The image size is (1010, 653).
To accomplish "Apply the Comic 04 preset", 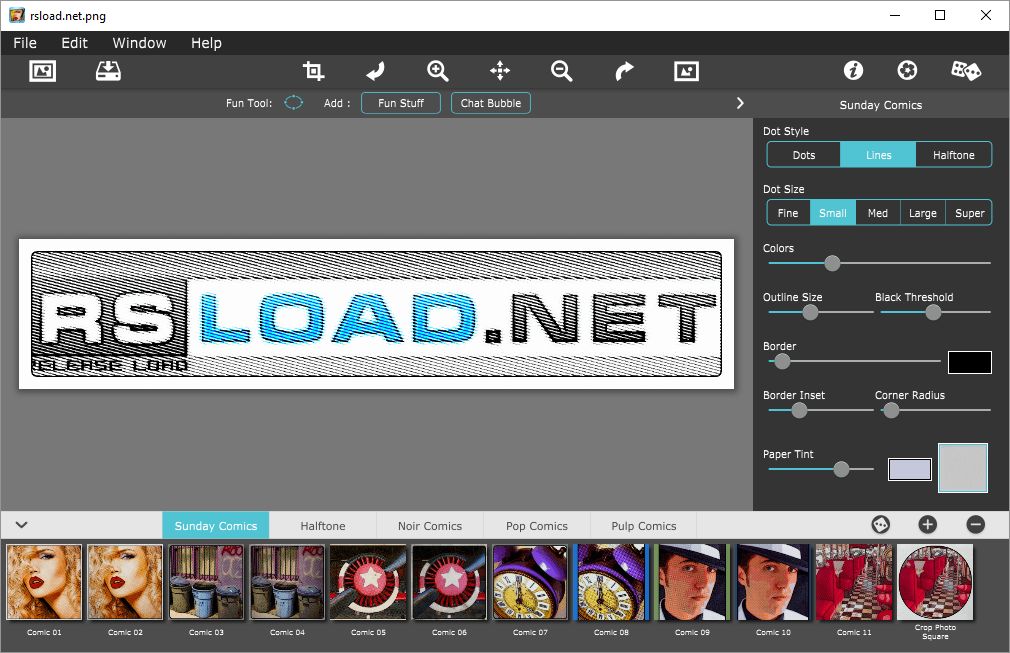I will tap(287, 582).
